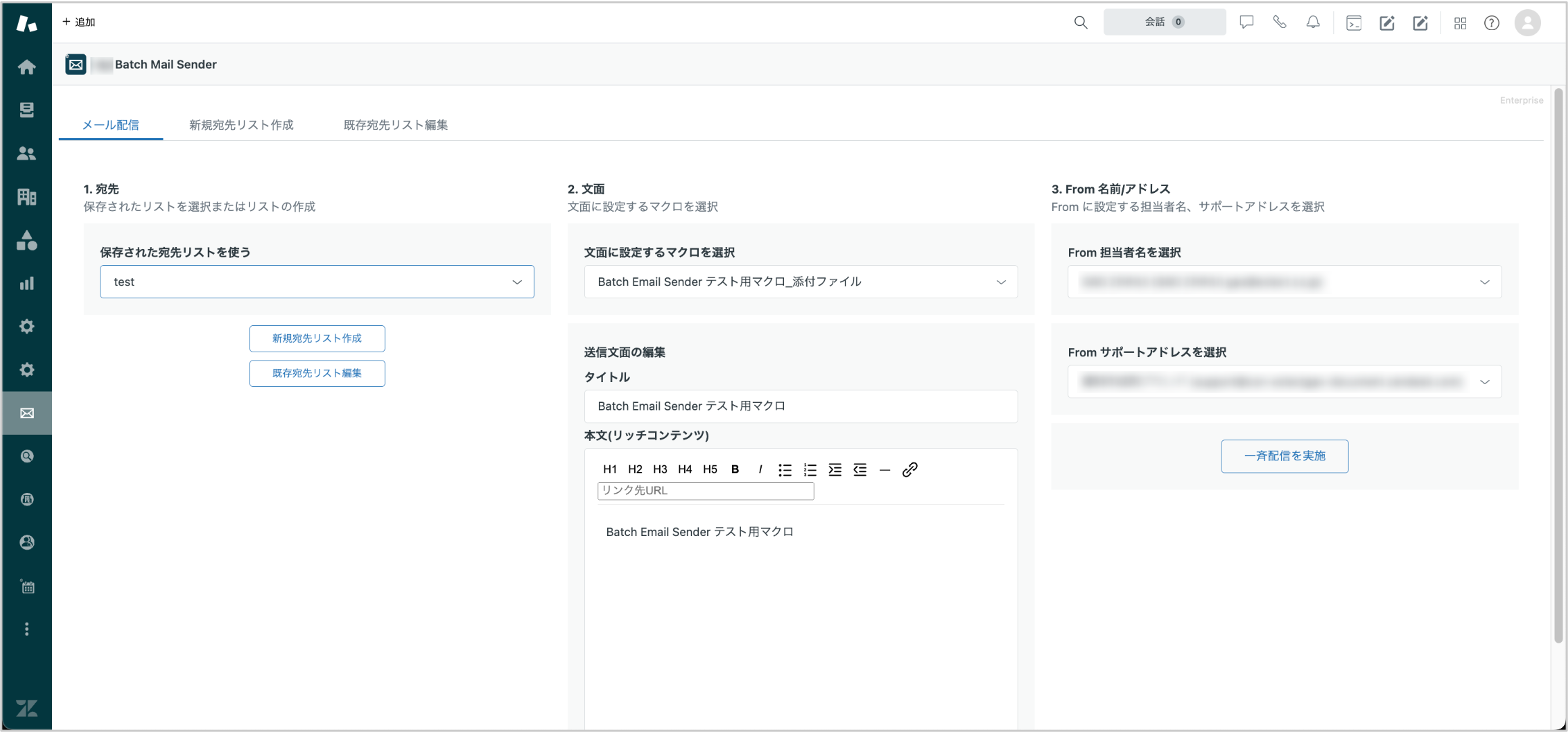
Task: Toggle bold formatting in editor toolbar
Action: [x=735, y=469]
